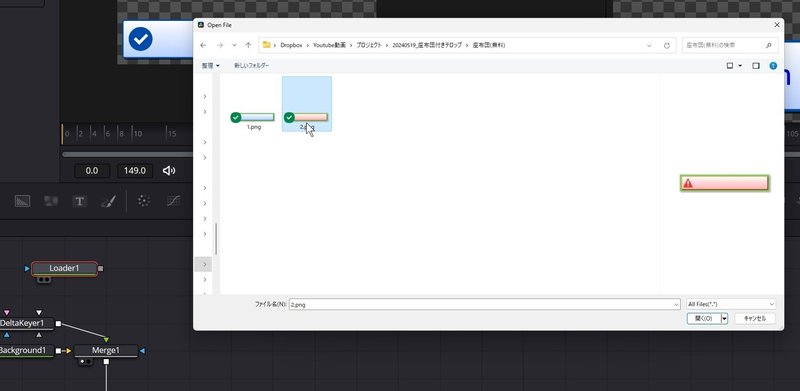The width and height of the screenshot is (800, 391).
Task: Open the All Files file type dropdown
Action: (731, 304)
